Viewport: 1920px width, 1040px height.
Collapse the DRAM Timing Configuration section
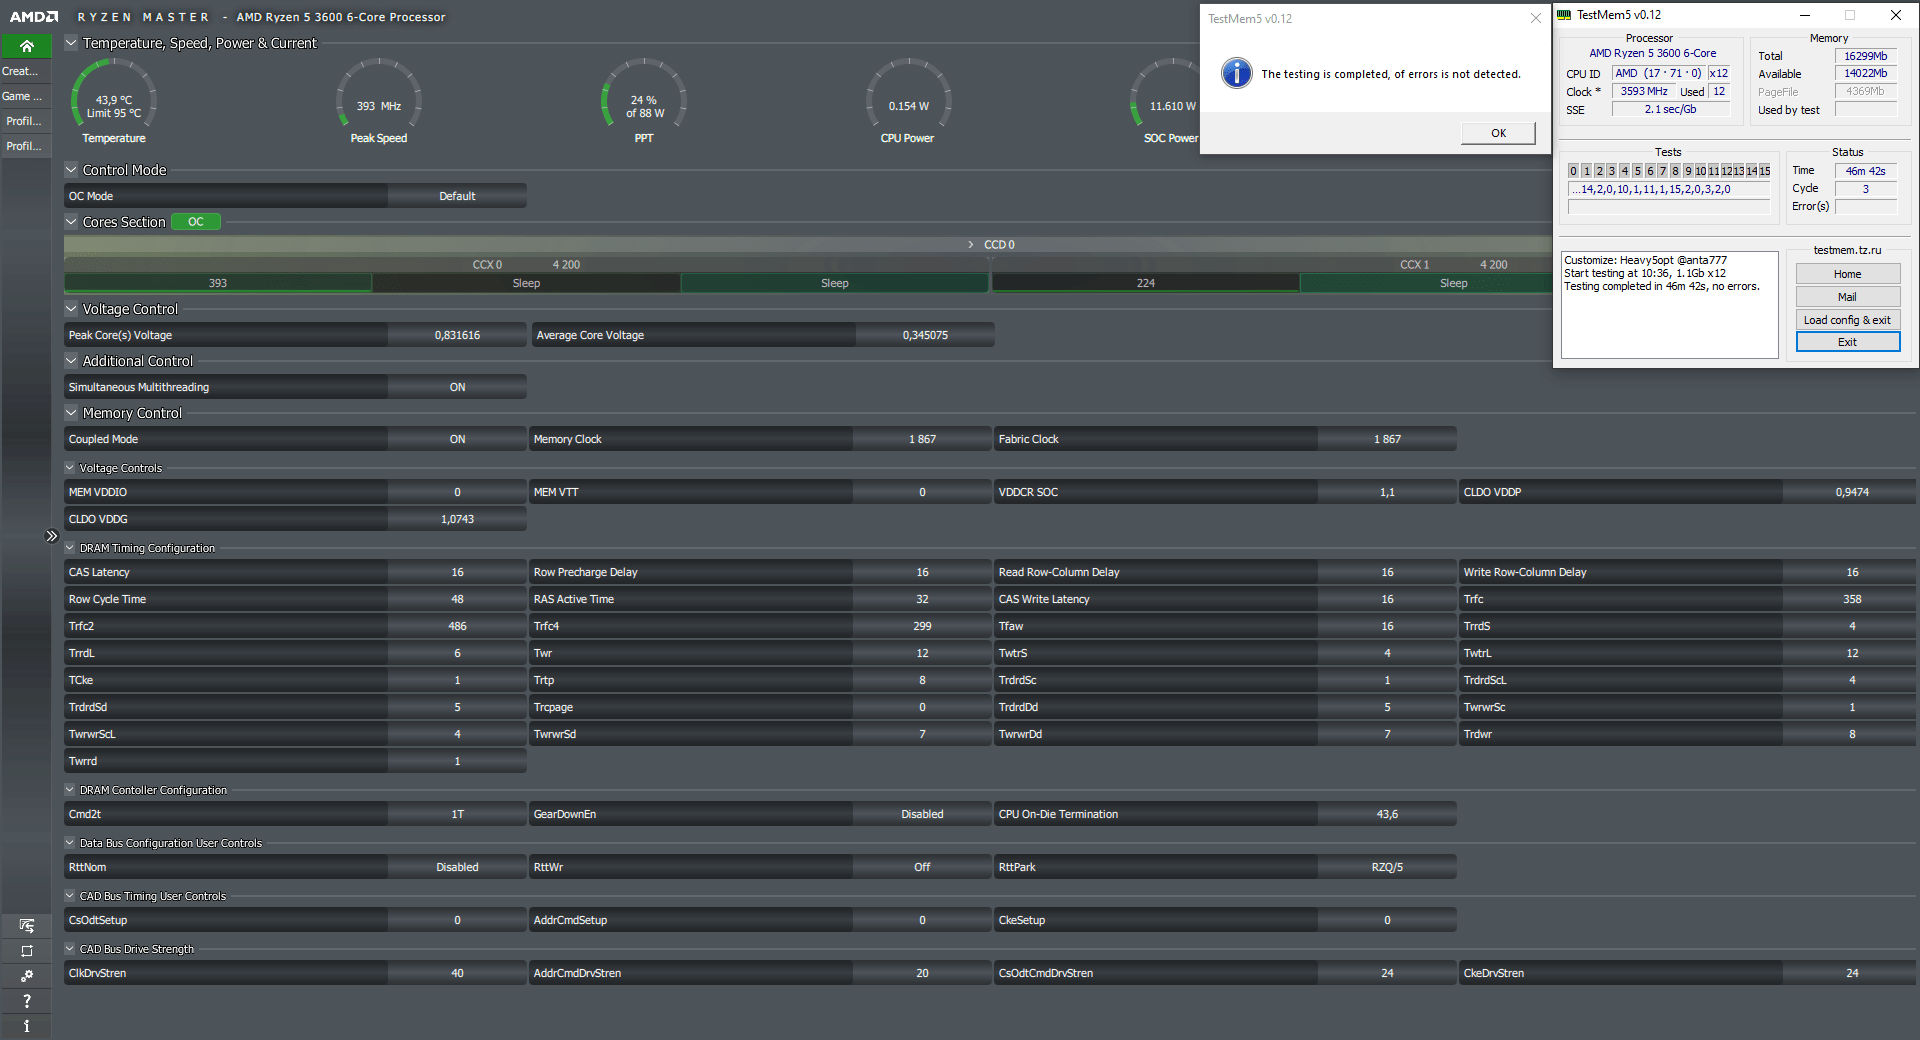70,548
